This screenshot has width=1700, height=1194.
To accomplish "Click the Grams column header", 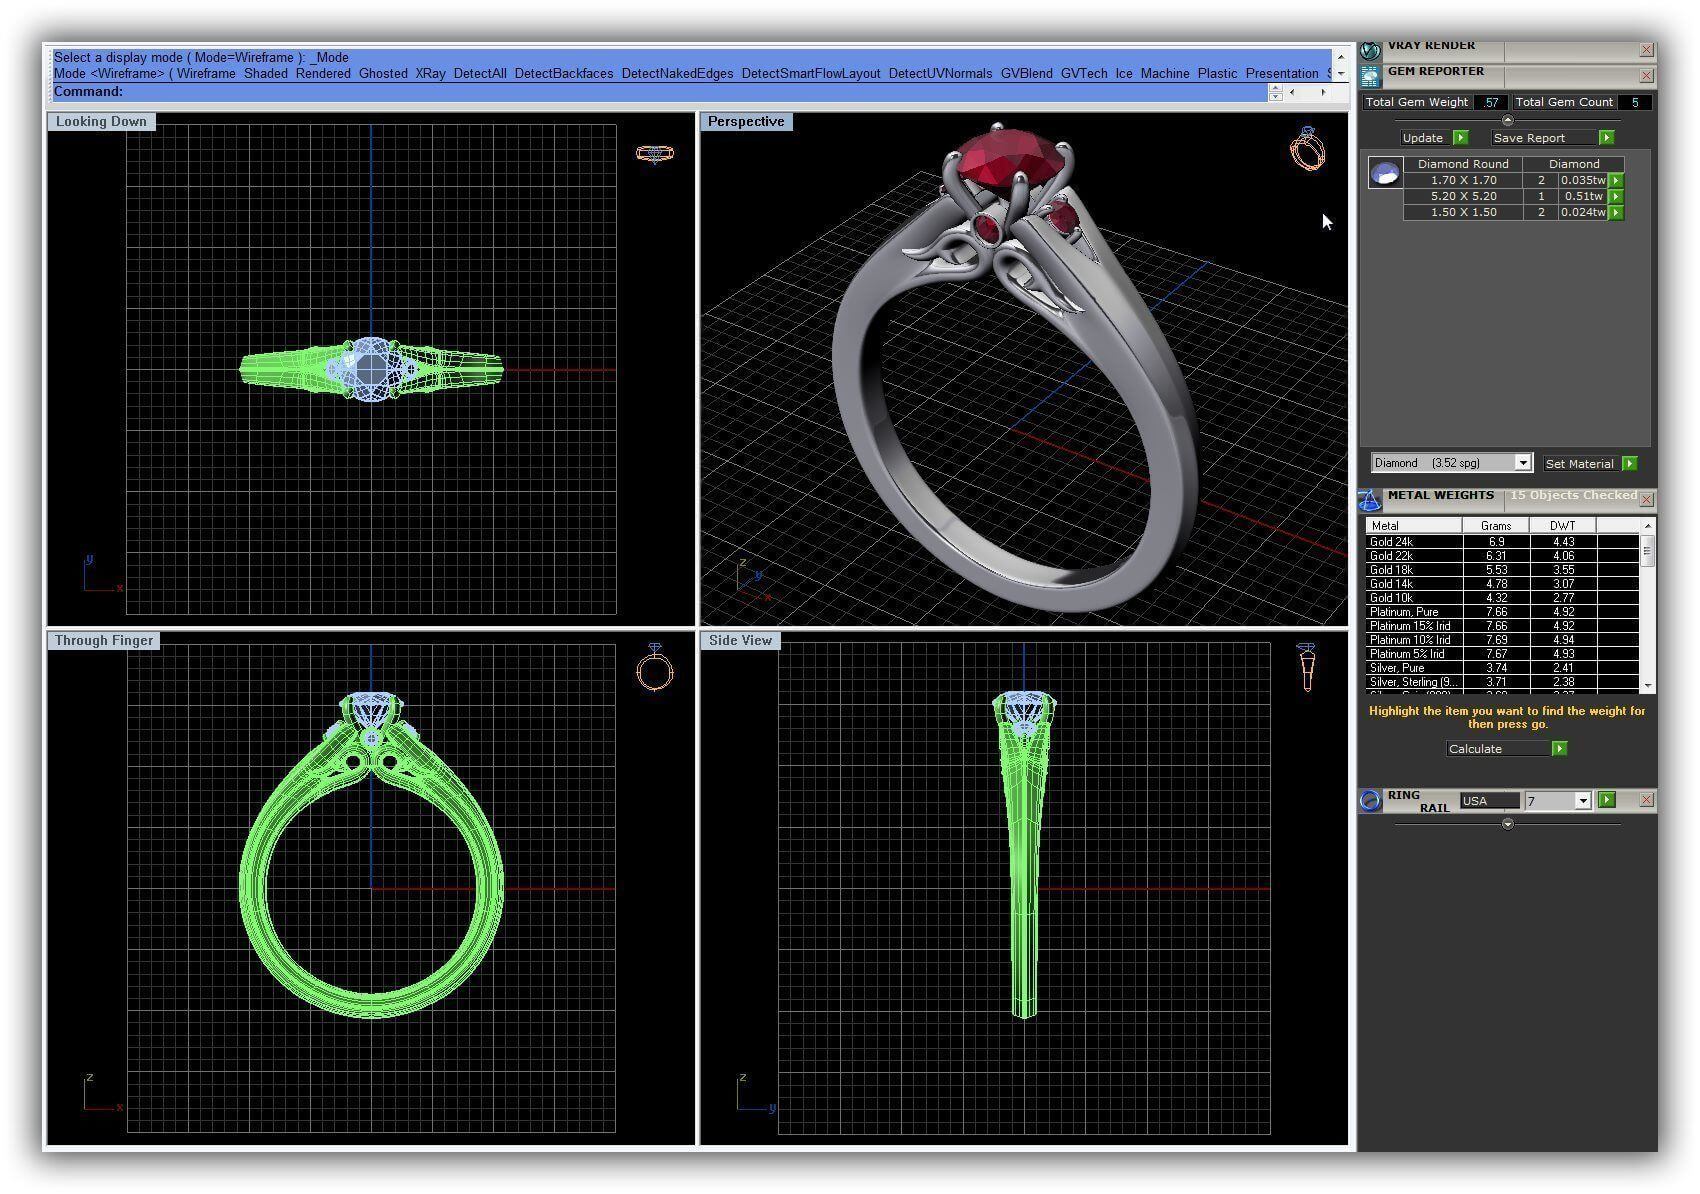I will (x=1496, y=525).
